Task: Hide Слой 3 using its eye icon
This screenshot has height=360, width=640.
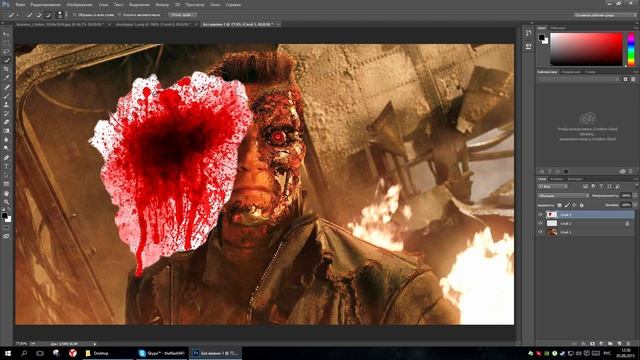Action: pos(540,214)
